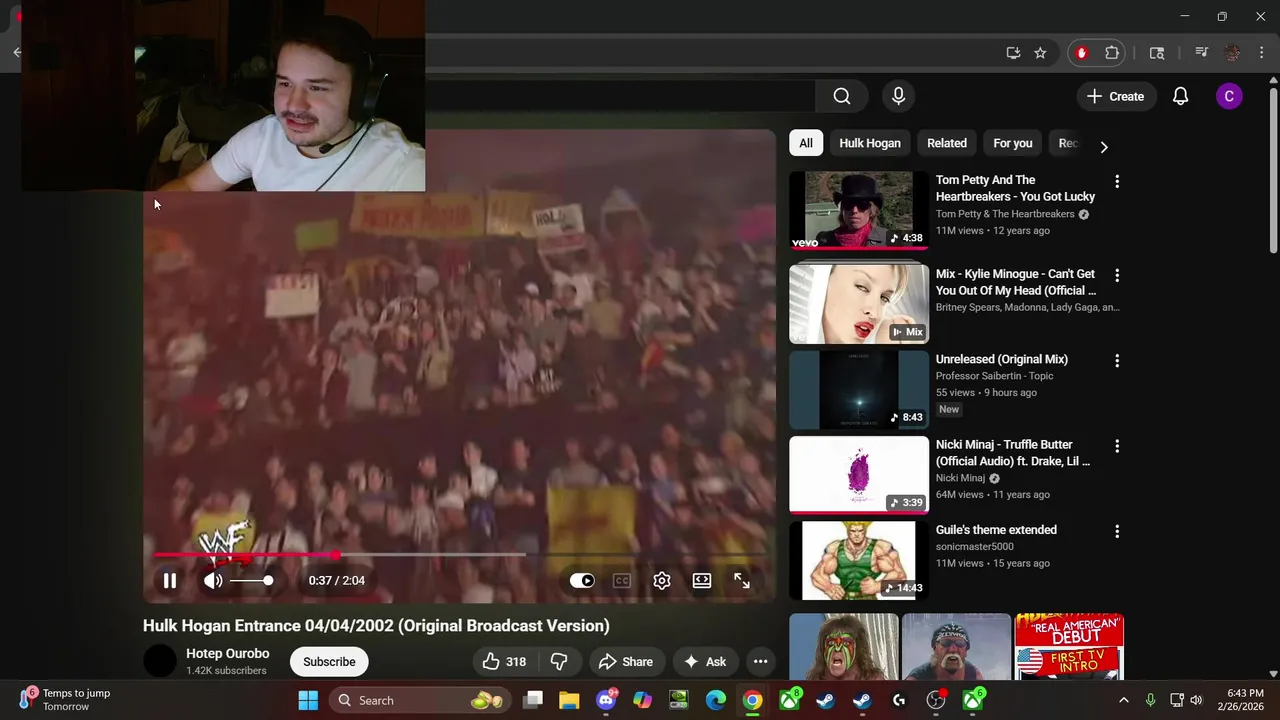Screen dimensions: 1280x720
Task: Click the YouTube search magnifier button
Action: click(842, 96)
